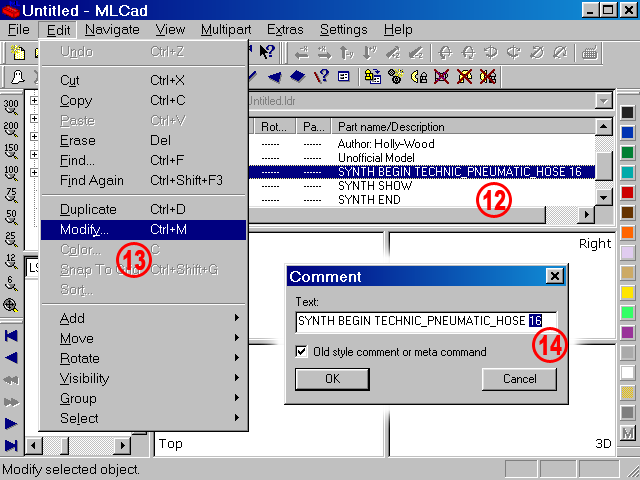Set zoom to 150 percent

11,151
